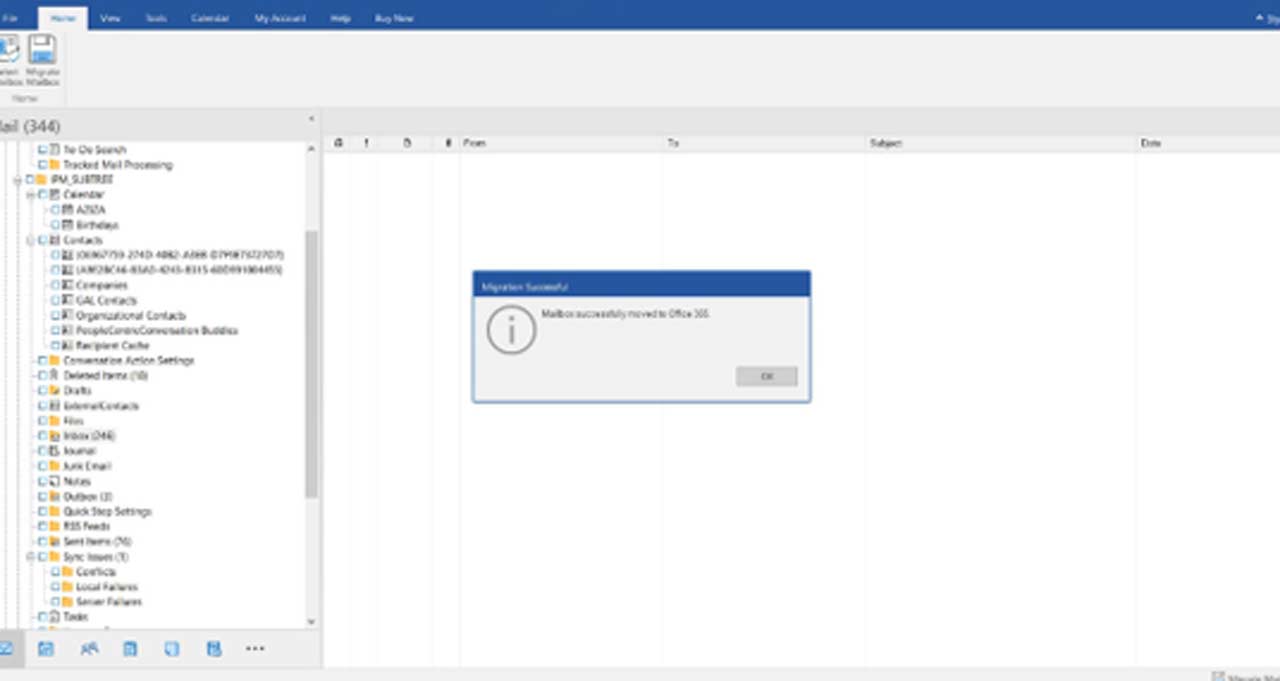Open the Notes icon in bottom navigation
The width and height of the screenshot is (1280, 681).
(x=172, y=649)
